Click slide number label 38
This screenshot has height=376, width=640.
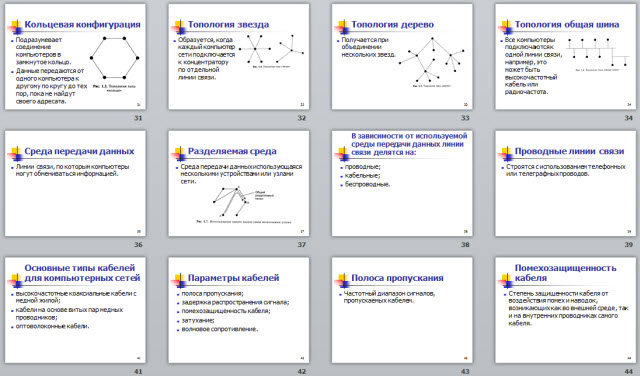pyautogui.click(x=465, y=245)
